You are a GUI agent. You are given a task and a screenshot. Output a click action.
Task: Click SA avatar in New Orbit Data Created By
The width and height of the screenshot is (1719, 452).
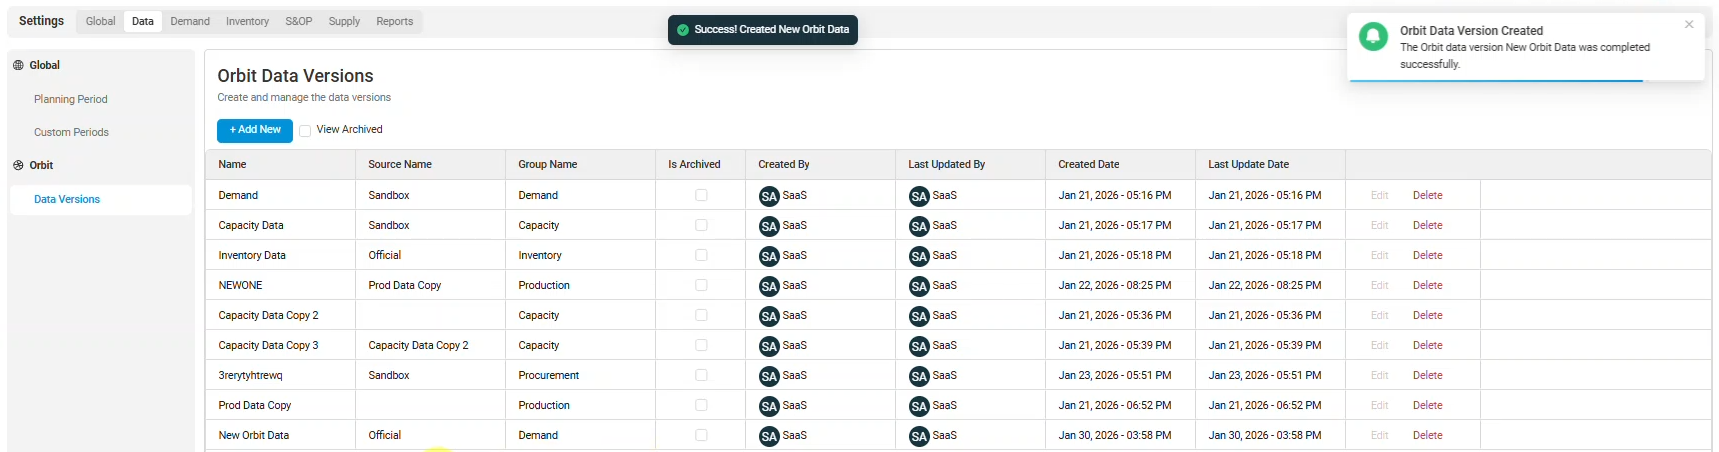[768, 436]
